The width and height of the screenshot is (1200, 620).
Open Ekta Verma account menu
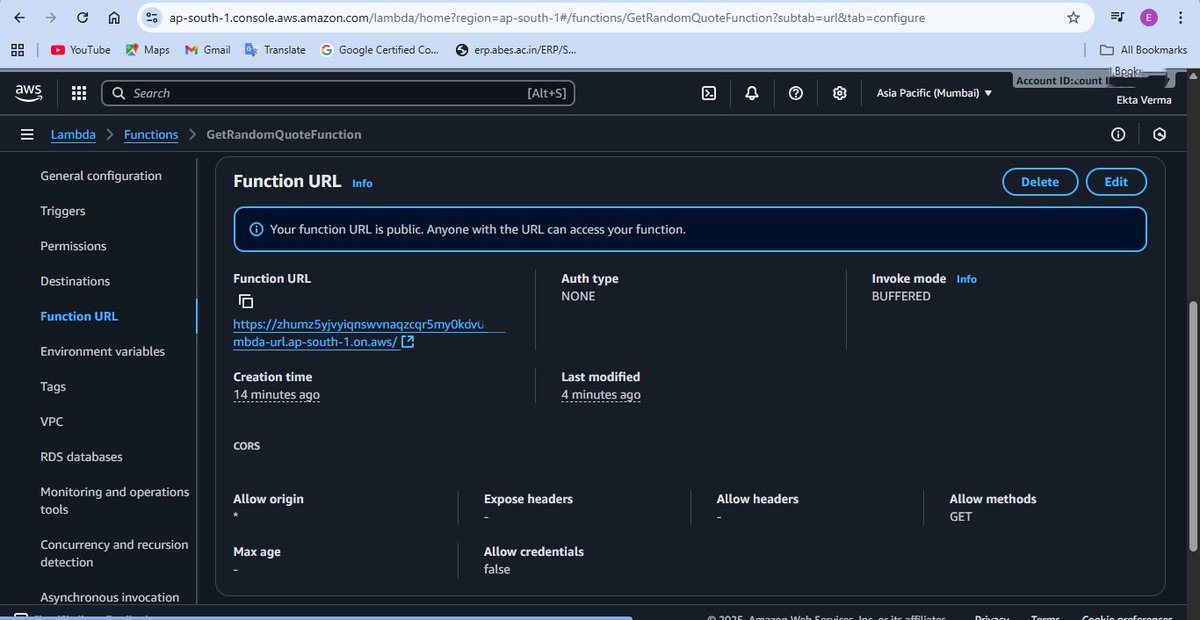coord(1145,99)
